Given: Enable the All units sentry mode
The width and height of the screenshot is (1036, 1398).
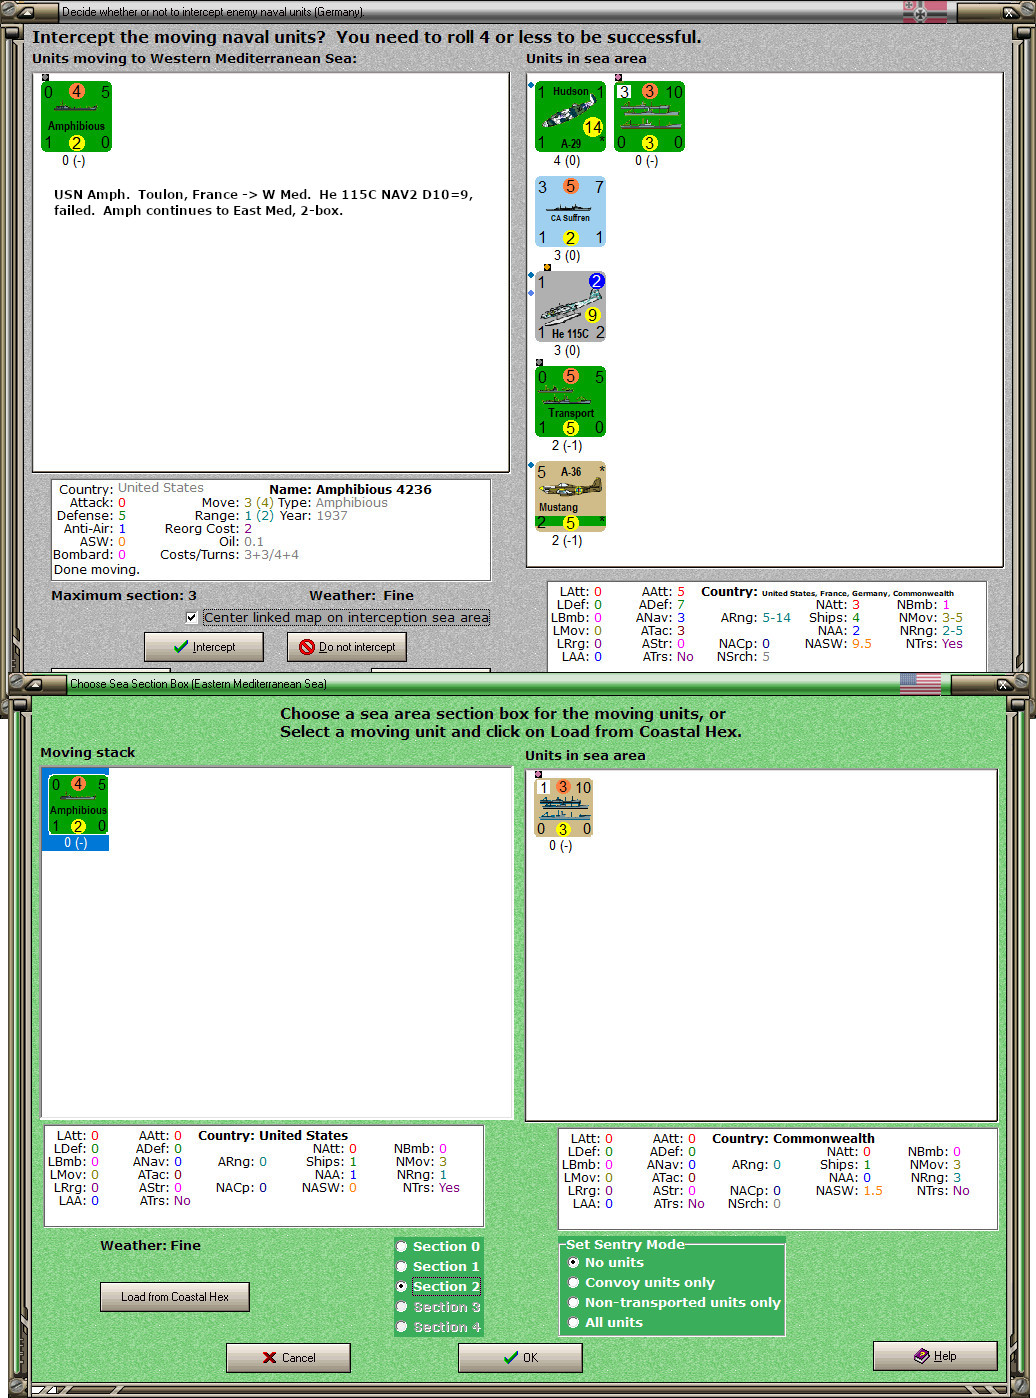Looking at the screenshot, I should [573, 1322].
